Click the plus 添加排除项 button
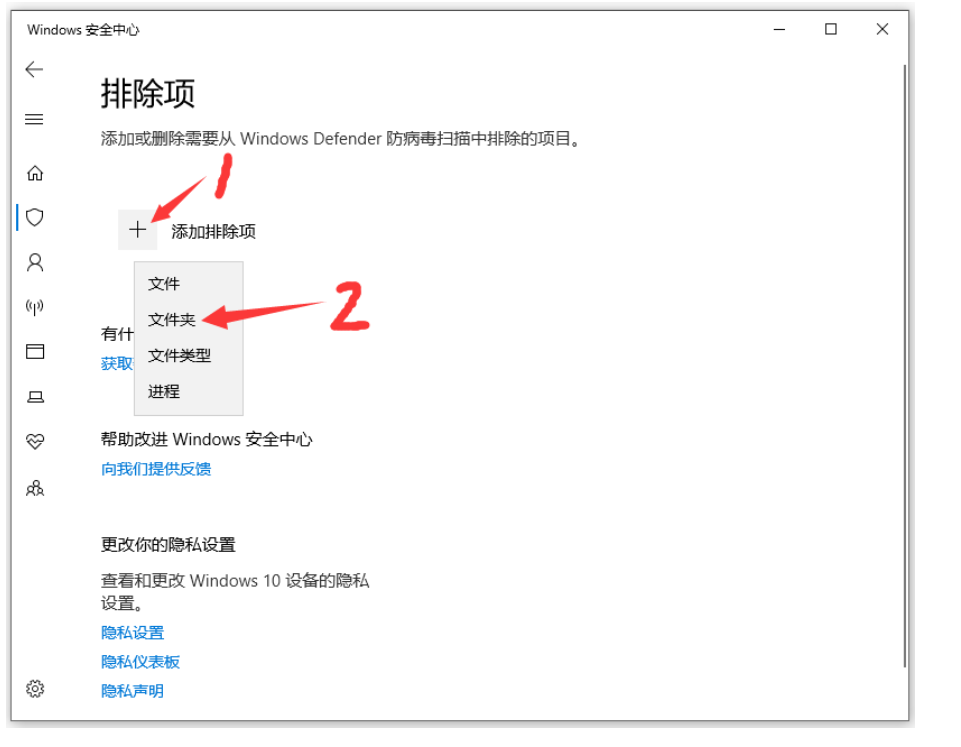Screen dimensions: 961x747 138,230
